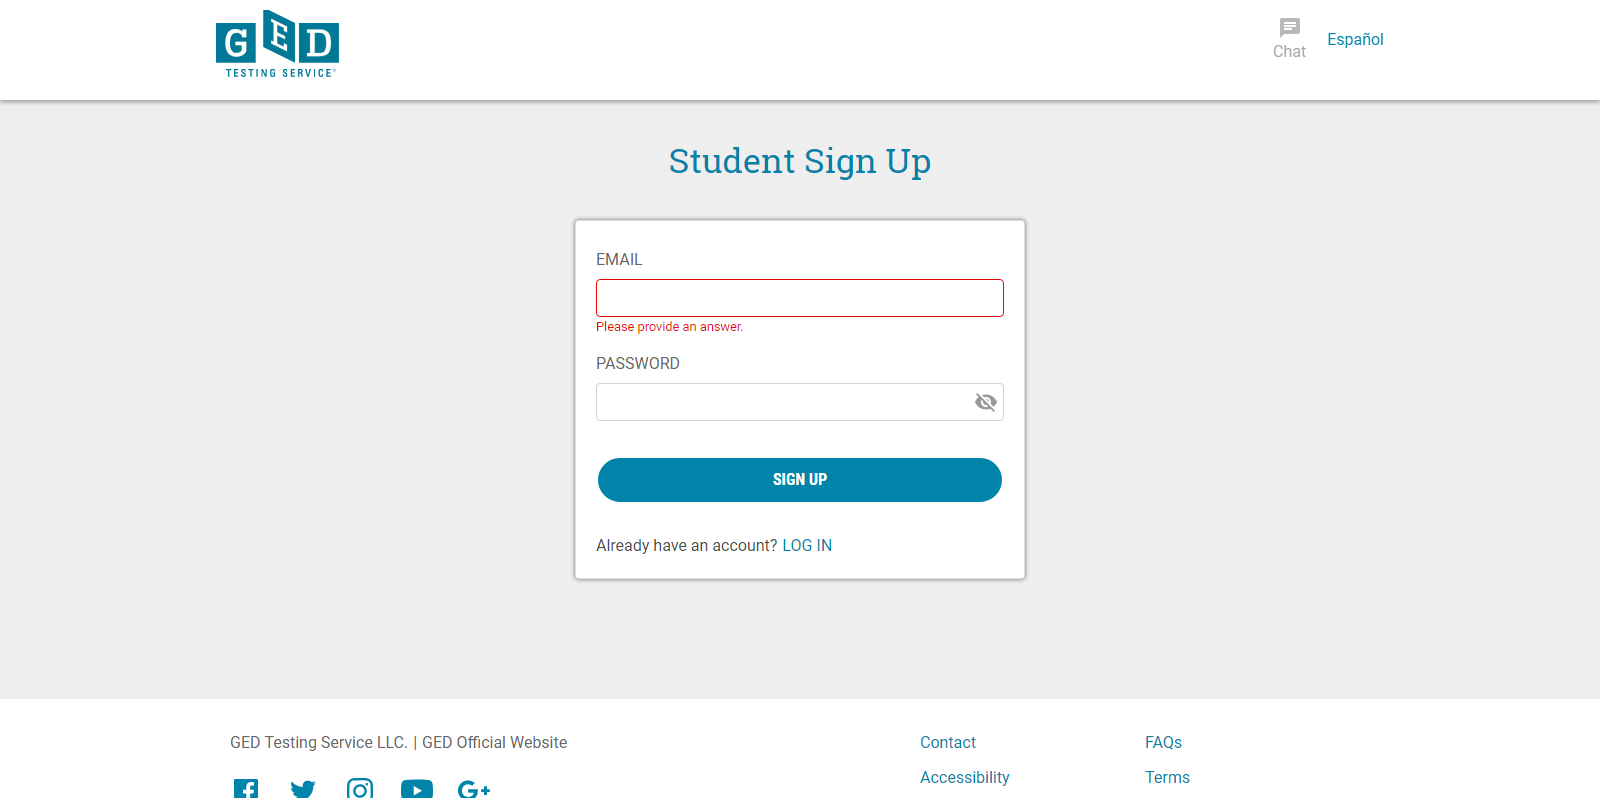Follow the LOG IN link

(807, 545)
